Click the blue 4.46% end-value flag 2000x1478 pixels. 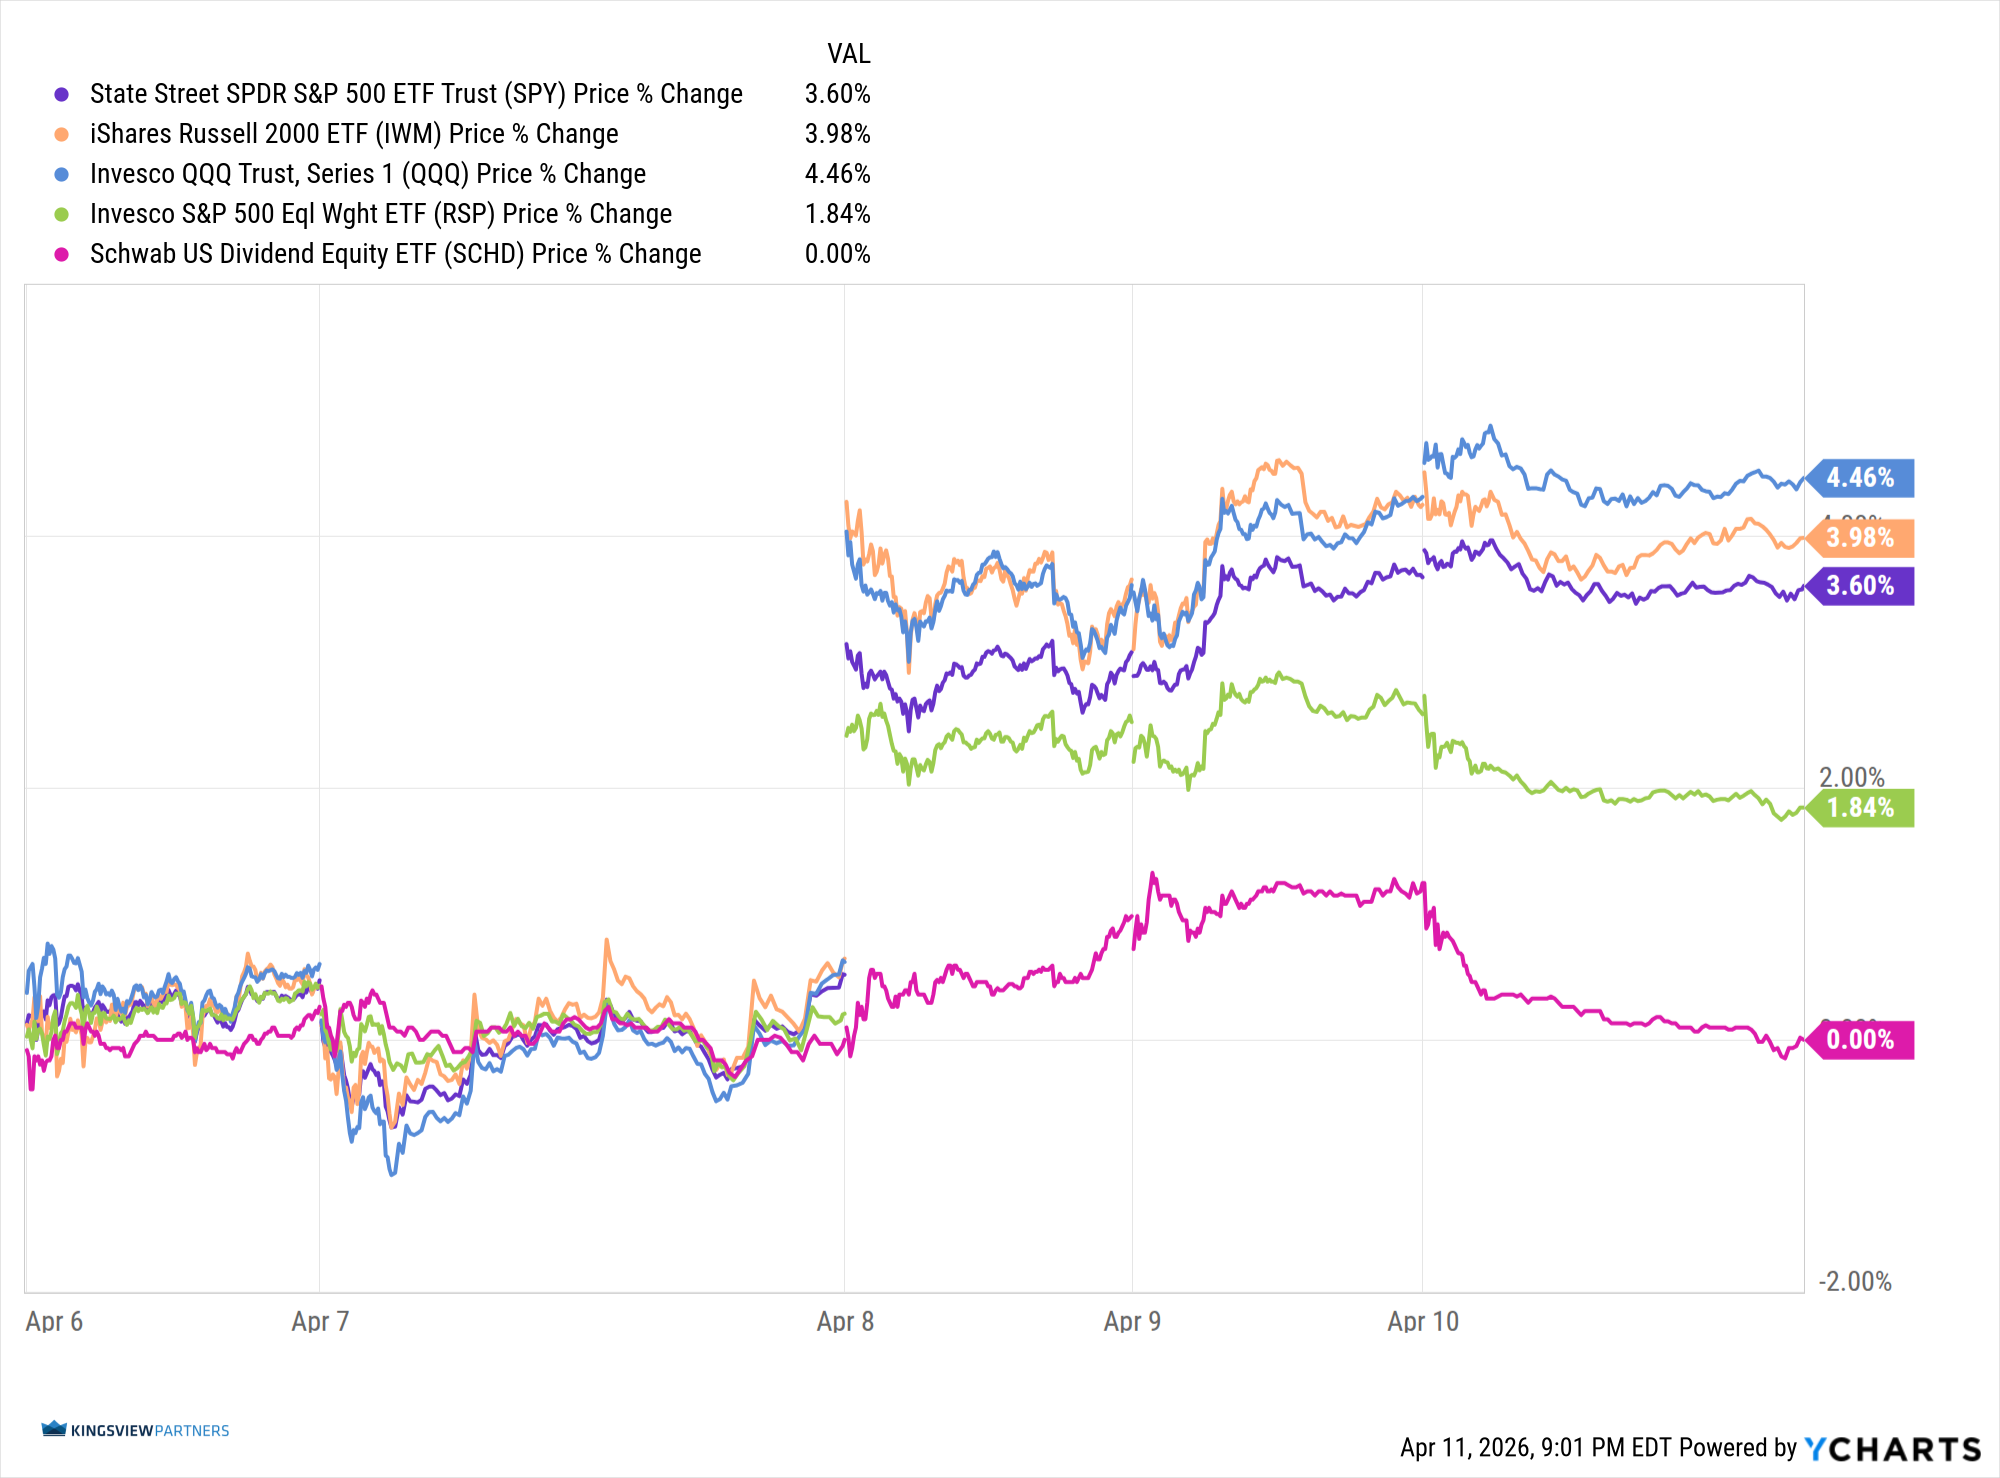tap(1861, 478)
